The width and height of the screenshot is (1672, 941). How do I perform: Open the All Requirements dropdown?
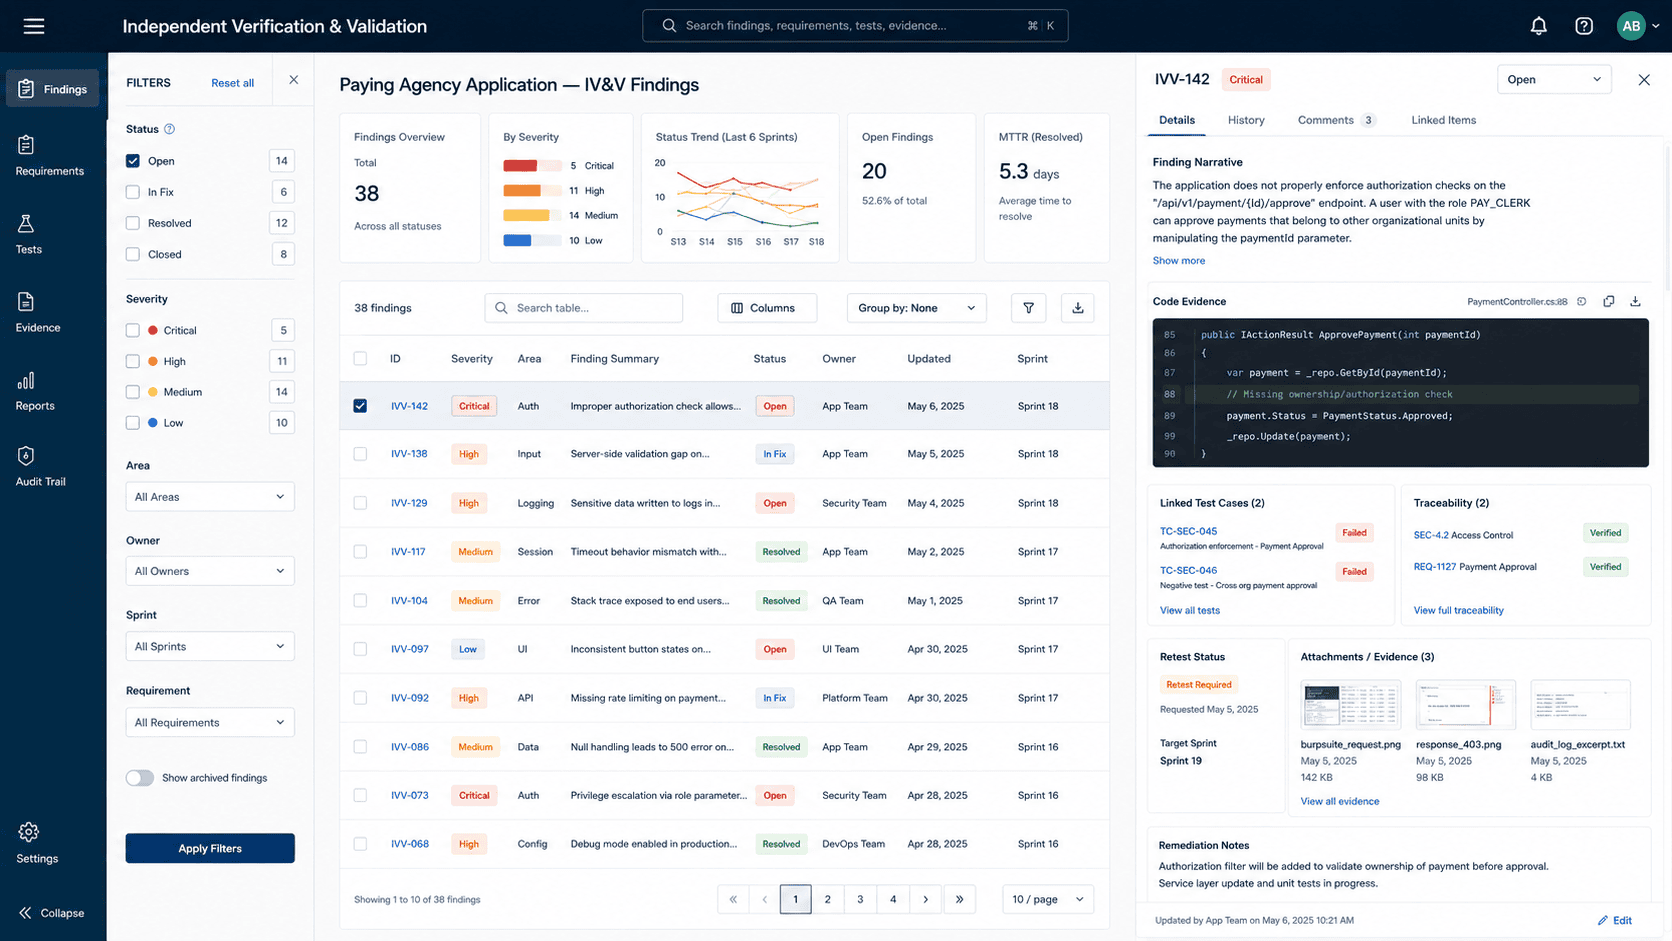click(210, 722)
